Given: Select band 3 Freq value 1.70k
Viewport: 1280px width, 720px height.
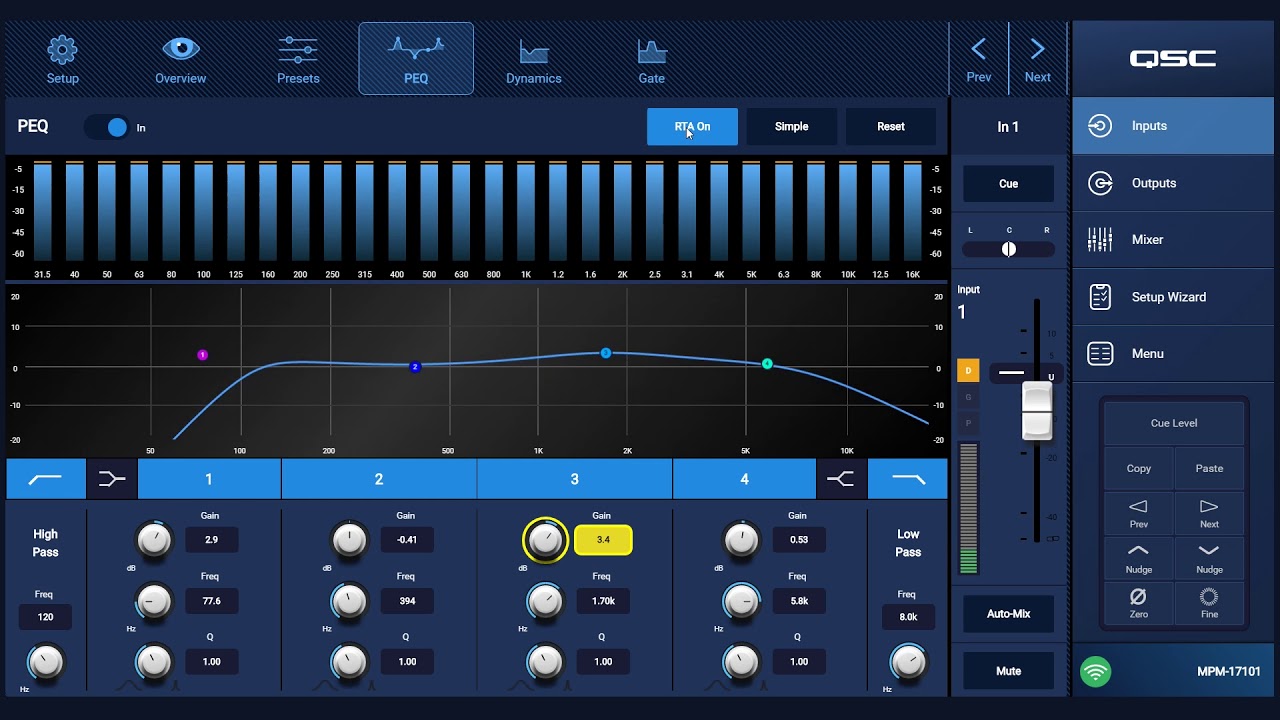Looking at the screenshot, I should point(603,601).
